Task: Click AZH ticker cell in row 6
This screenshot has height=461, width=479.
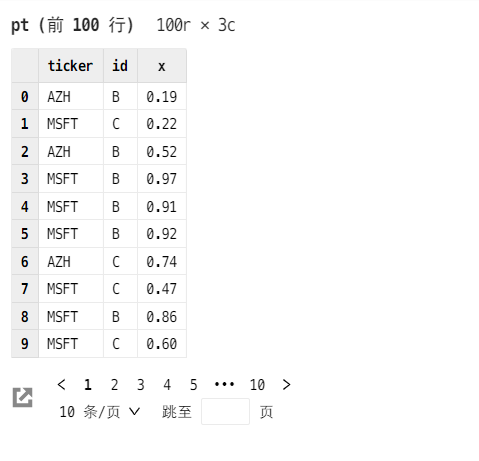Action: (71, 262)
